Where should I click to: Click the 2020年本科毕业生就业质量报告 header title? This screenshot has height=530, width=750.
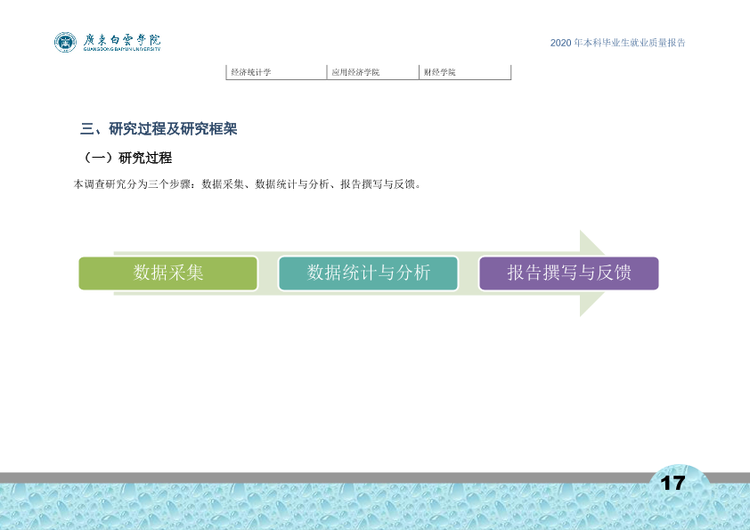coord(618,43)
